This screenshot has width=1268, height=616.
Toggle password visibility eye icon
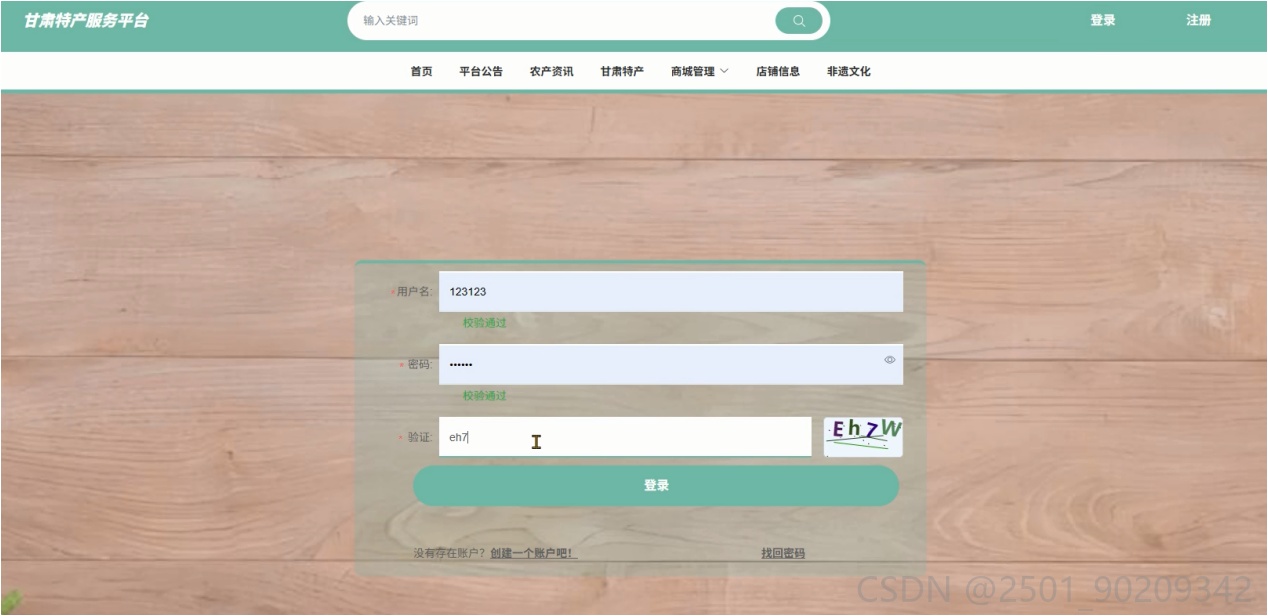[x=890, y=360]
